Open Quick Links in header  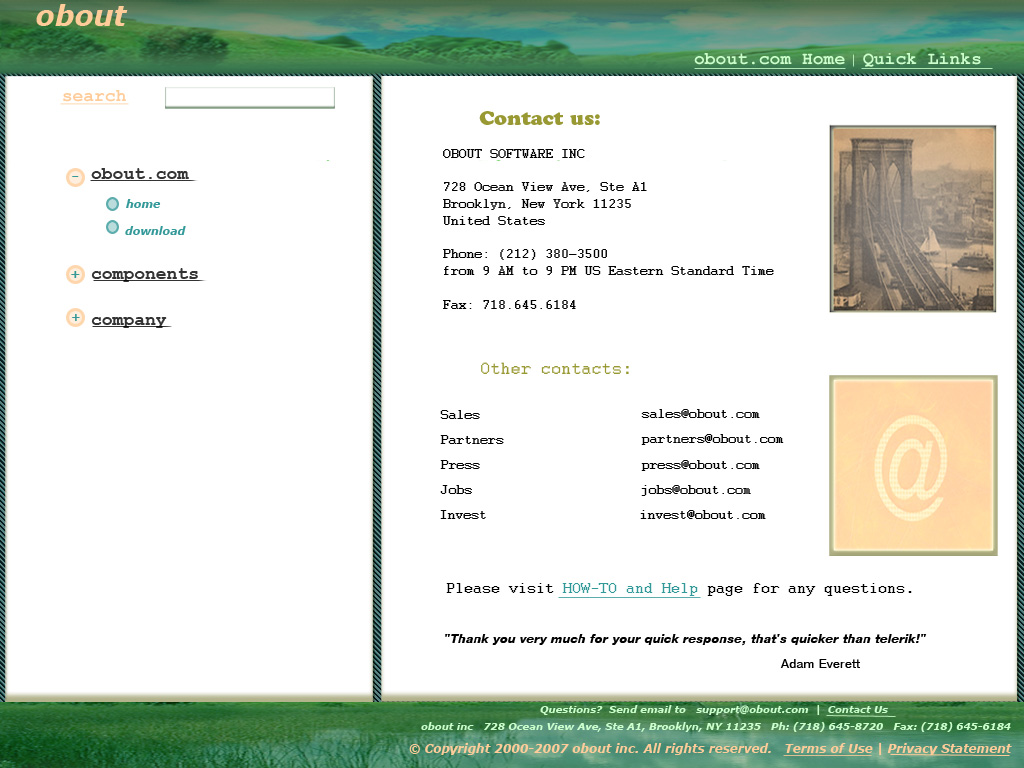[x=921, y=59]
